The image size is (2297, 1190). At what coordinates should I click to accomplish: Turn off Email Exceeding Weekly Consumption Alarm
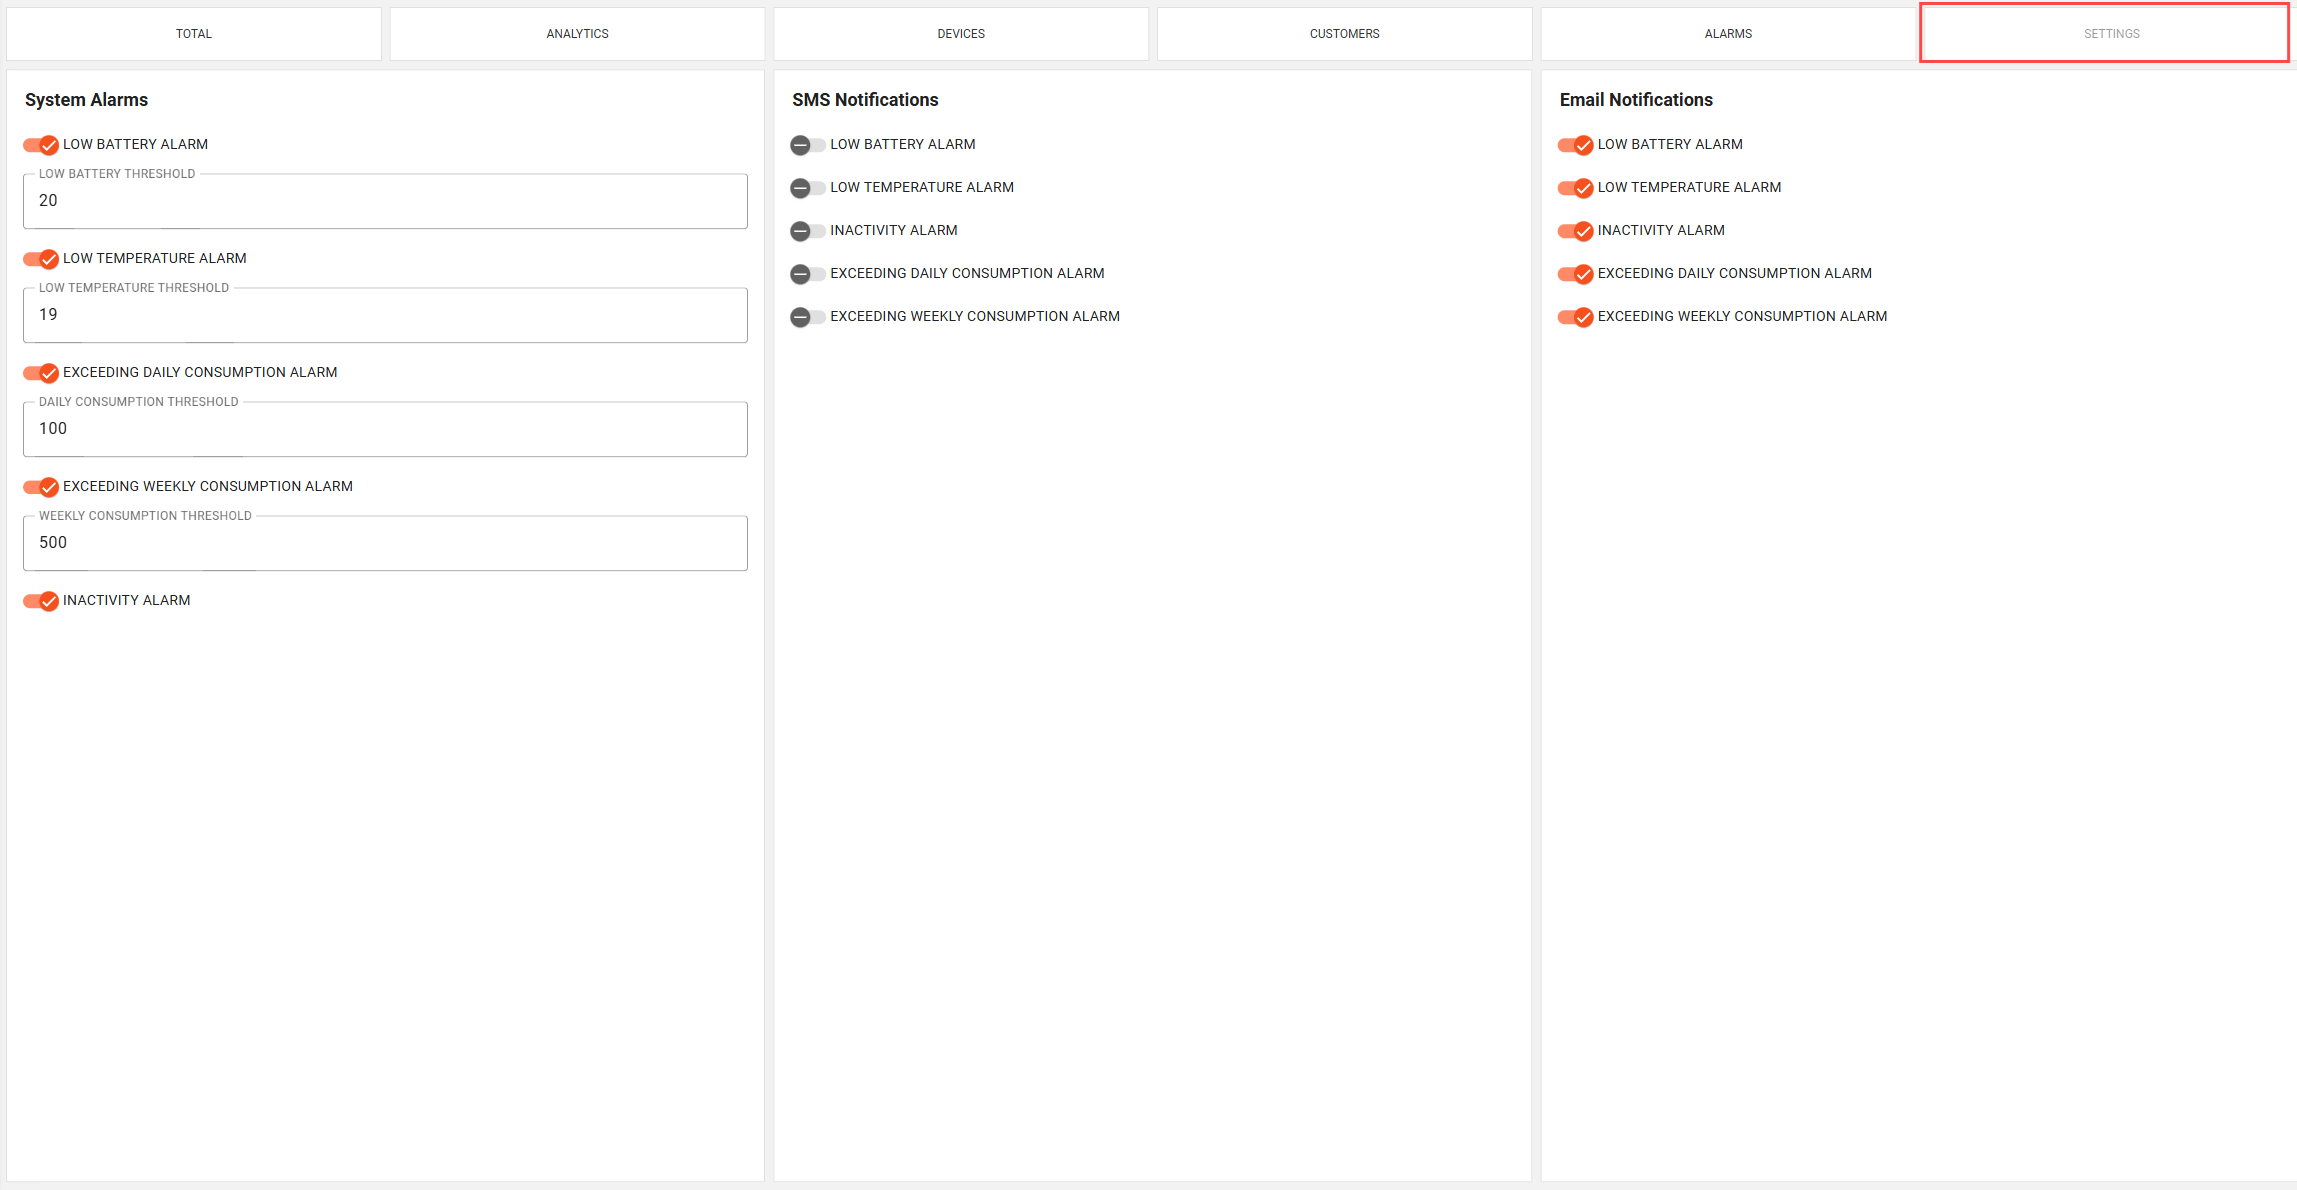click(1575, 317)
